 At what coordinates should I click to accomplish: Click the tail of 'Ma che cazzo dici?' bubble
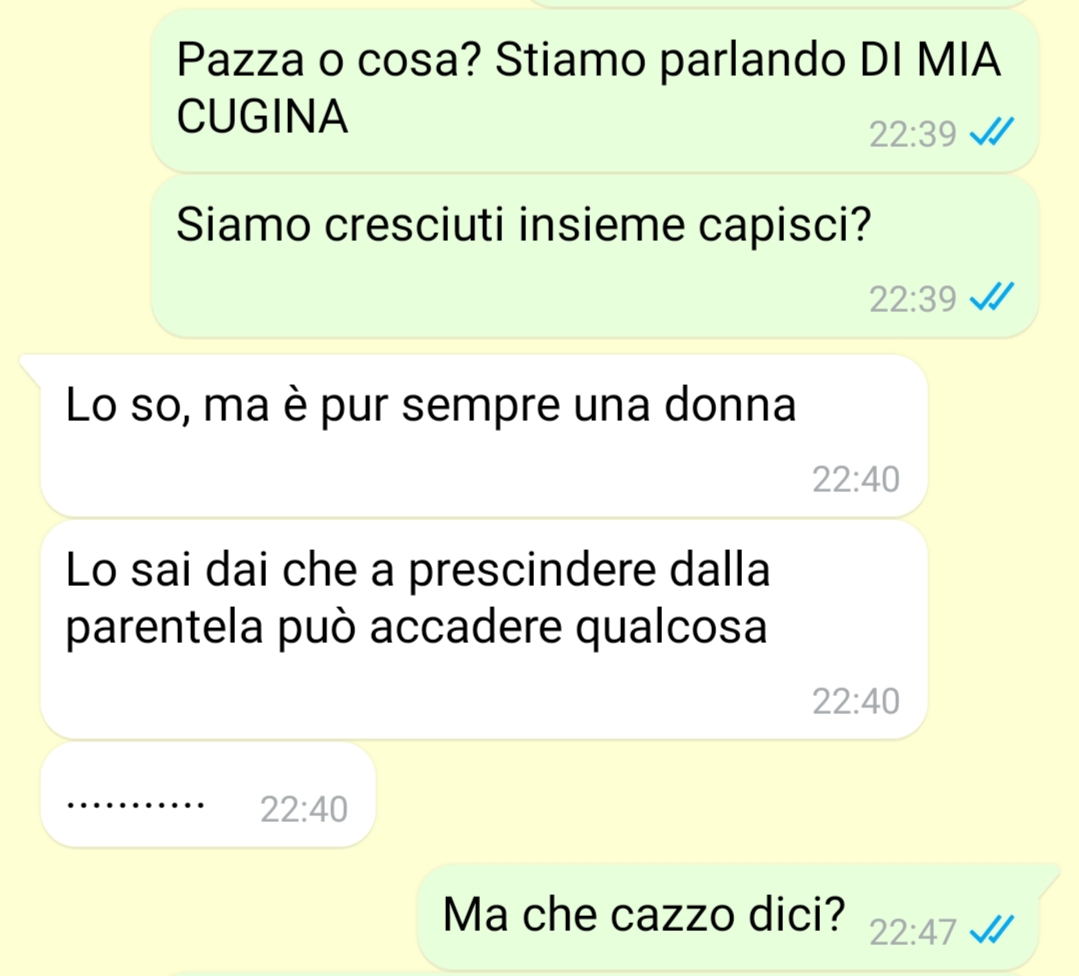pyautogui.click(x=1048, y=878)
